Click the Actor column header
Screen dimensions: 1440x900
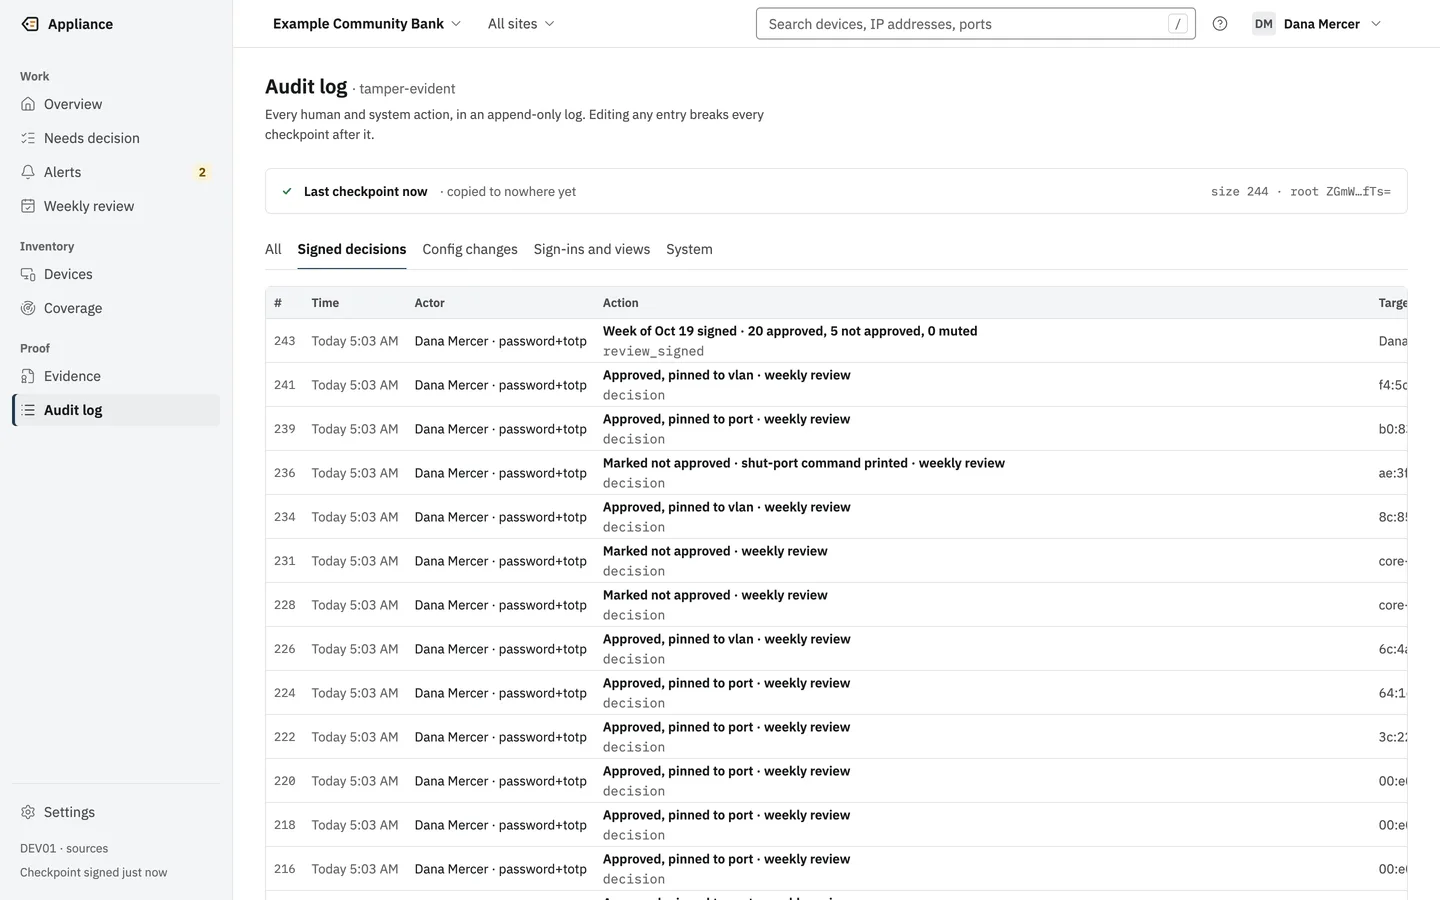click(x=430, y=303)
